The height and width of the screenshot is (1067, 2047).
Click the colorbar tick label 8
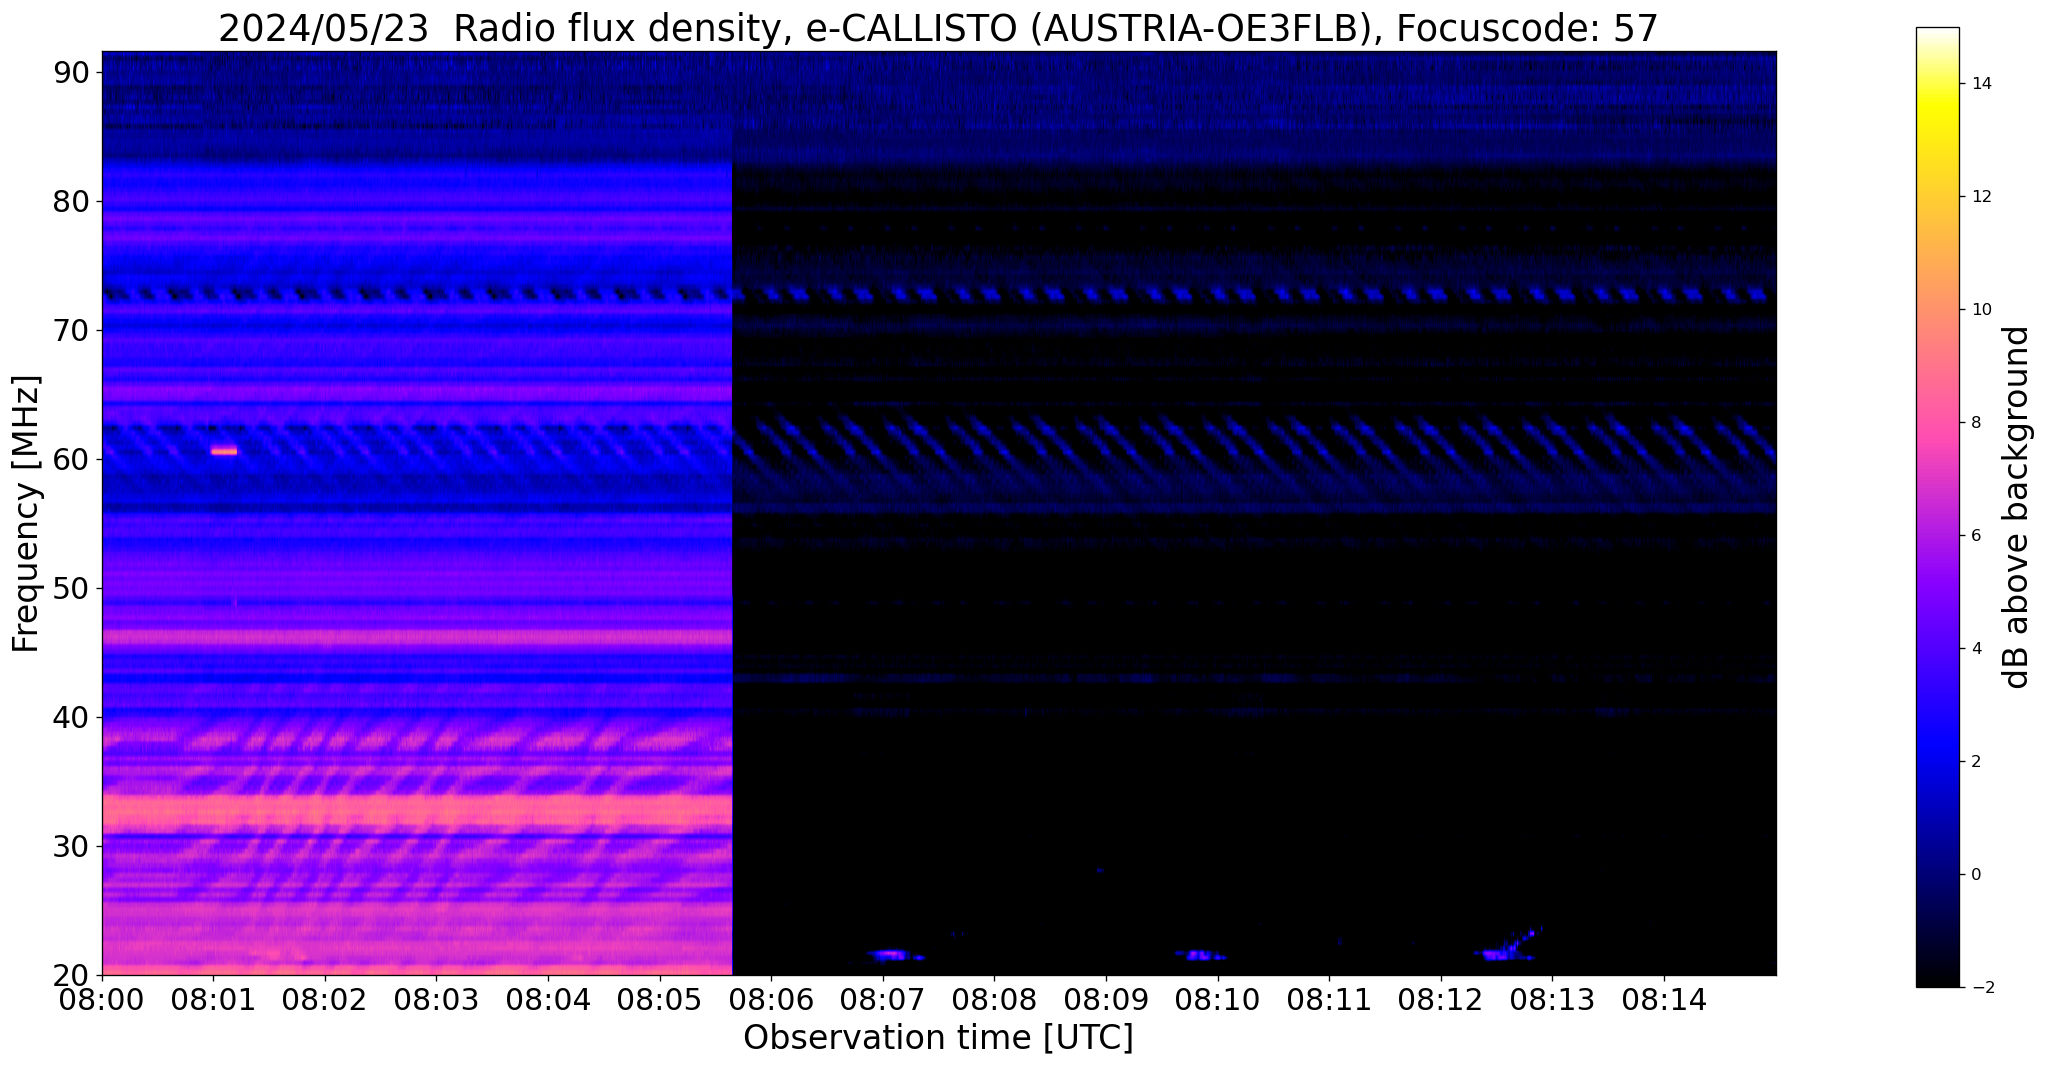tap(1976, 423)
